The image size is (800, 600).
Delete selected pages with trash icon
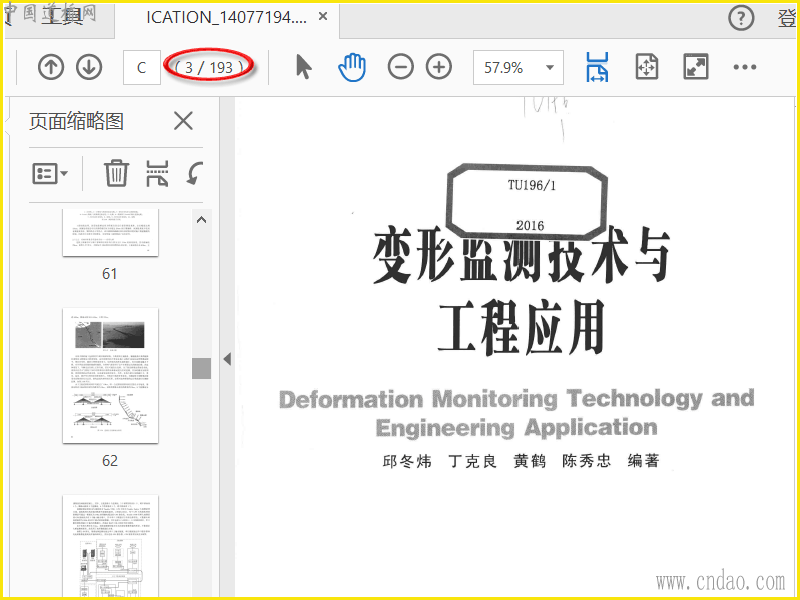point(116,173)
